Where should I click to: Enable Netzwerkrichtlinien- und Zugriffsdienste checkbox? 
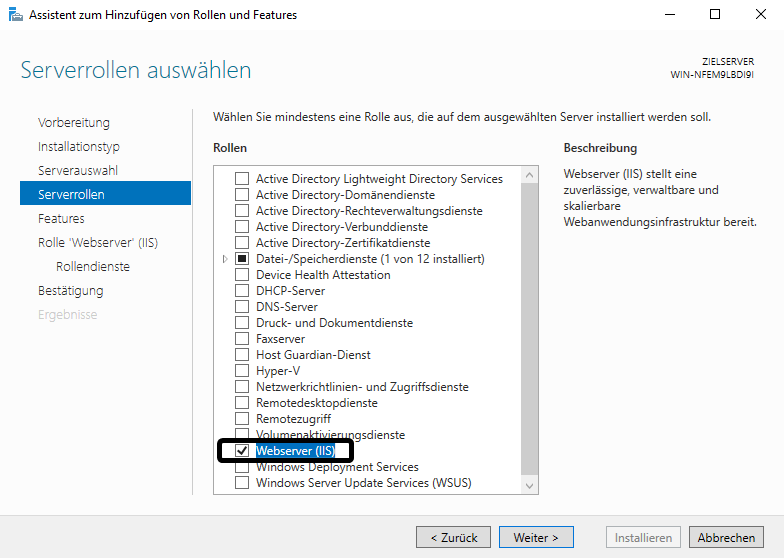point(242,386)
